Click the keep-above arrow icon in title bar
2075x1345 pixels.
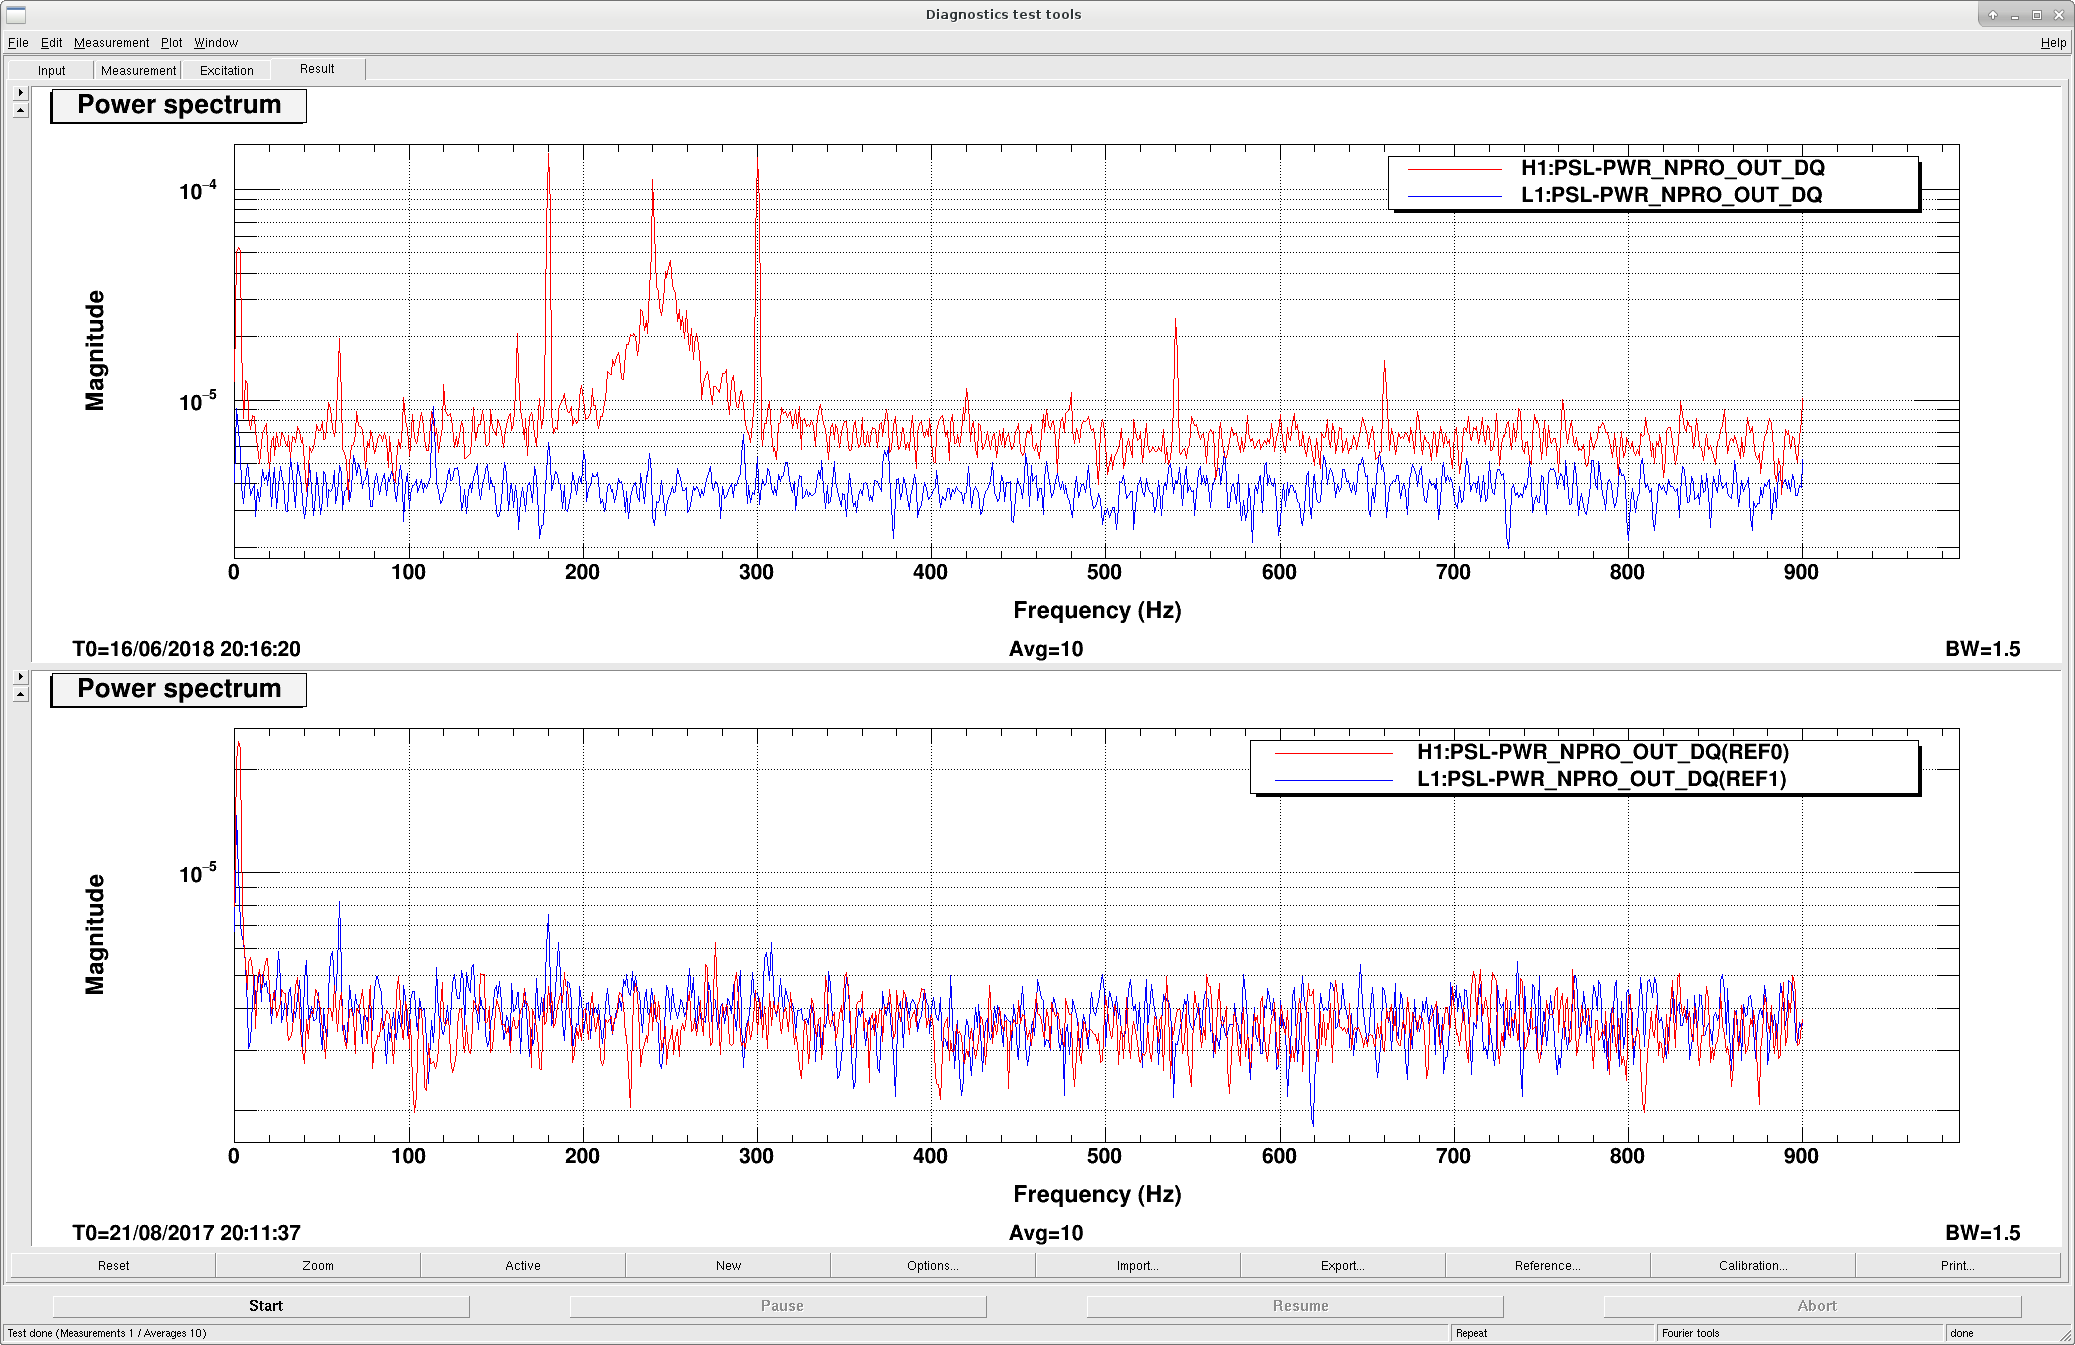pyautogui.click(x=1992, y=15)
